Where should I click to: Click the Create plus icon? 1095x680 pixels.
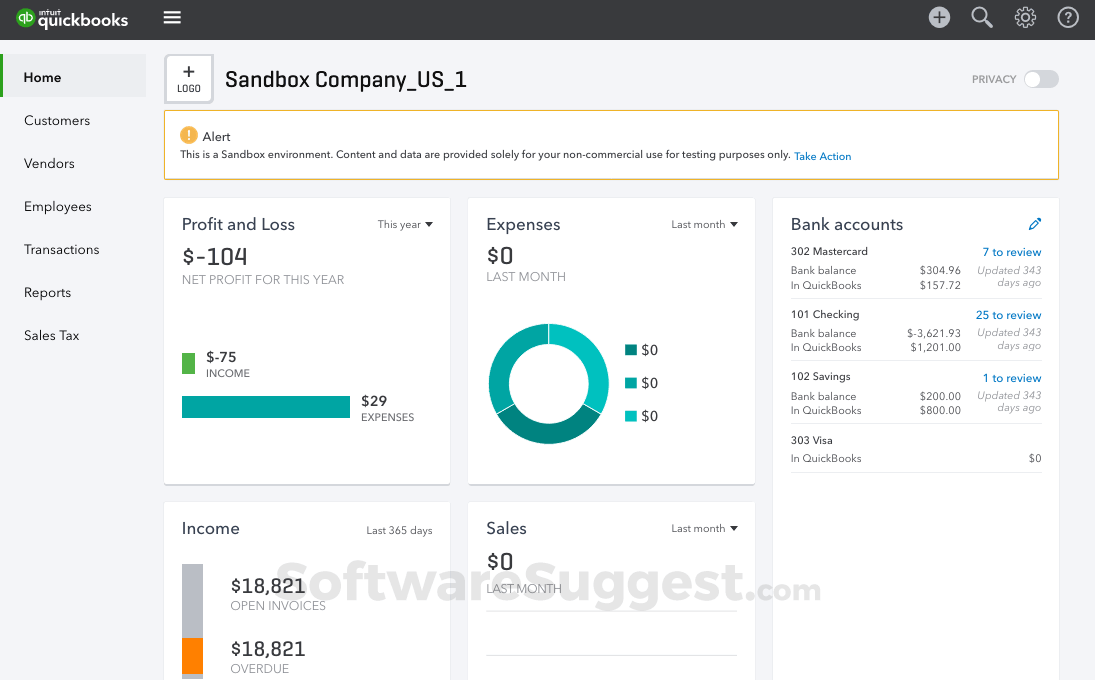coord(939,17)
